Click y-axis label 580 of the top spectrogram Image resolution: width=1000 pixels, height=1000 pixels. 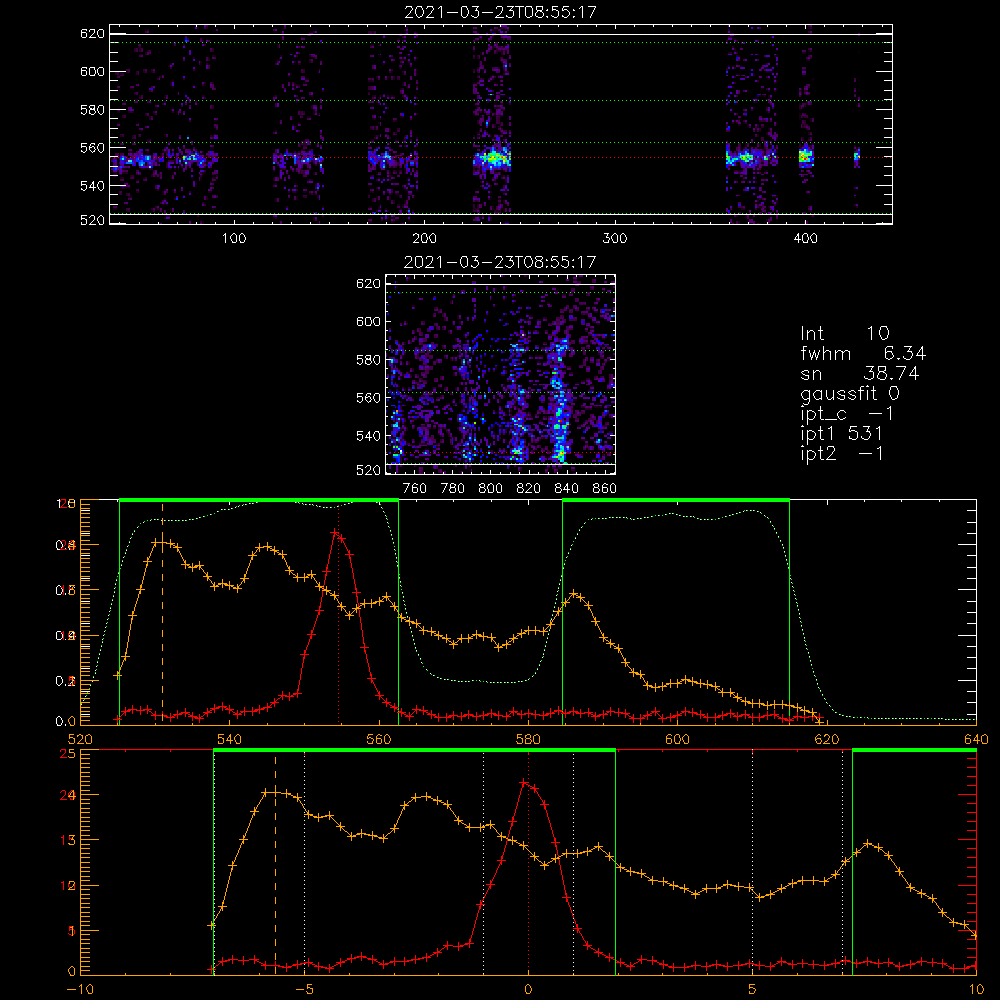[92, 110]
